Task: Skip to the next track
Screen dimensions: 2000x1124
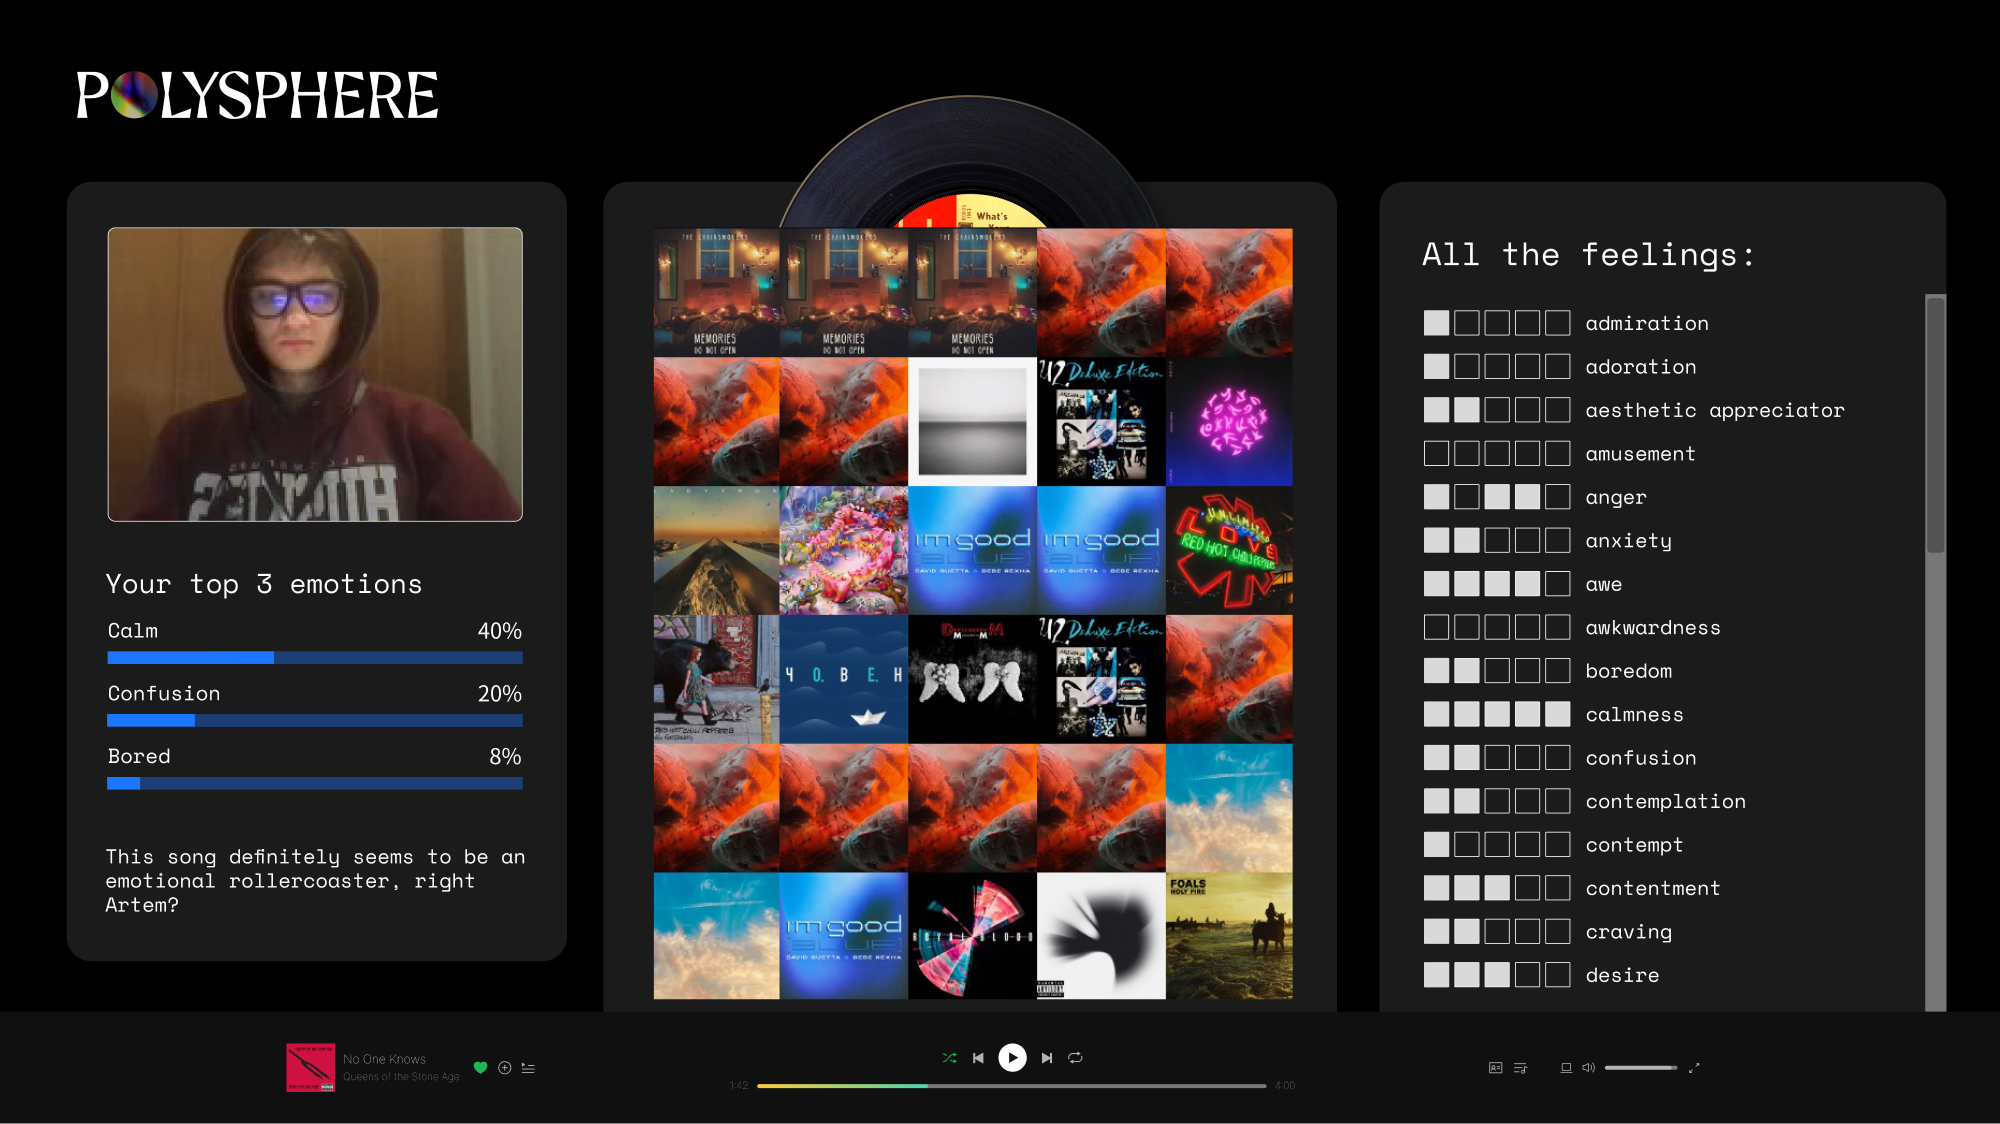Action: click(x=1047, y=1057)
